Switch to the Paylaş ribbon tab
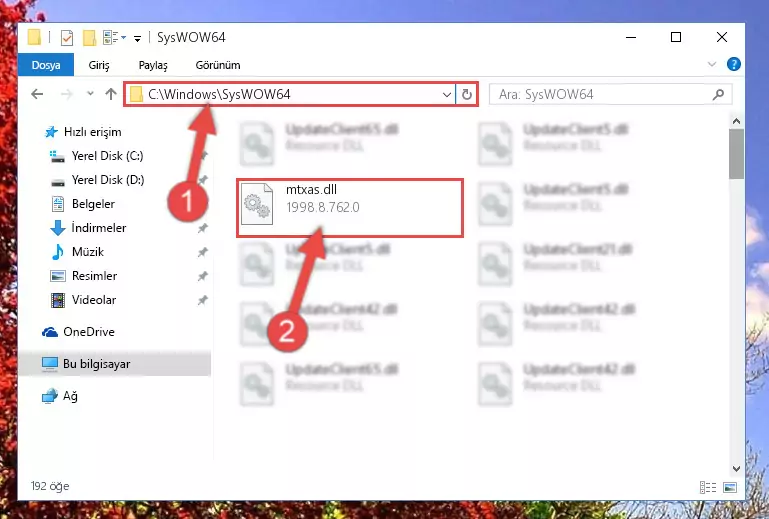The width and height of the screenshot is (769, 519). 153,65
